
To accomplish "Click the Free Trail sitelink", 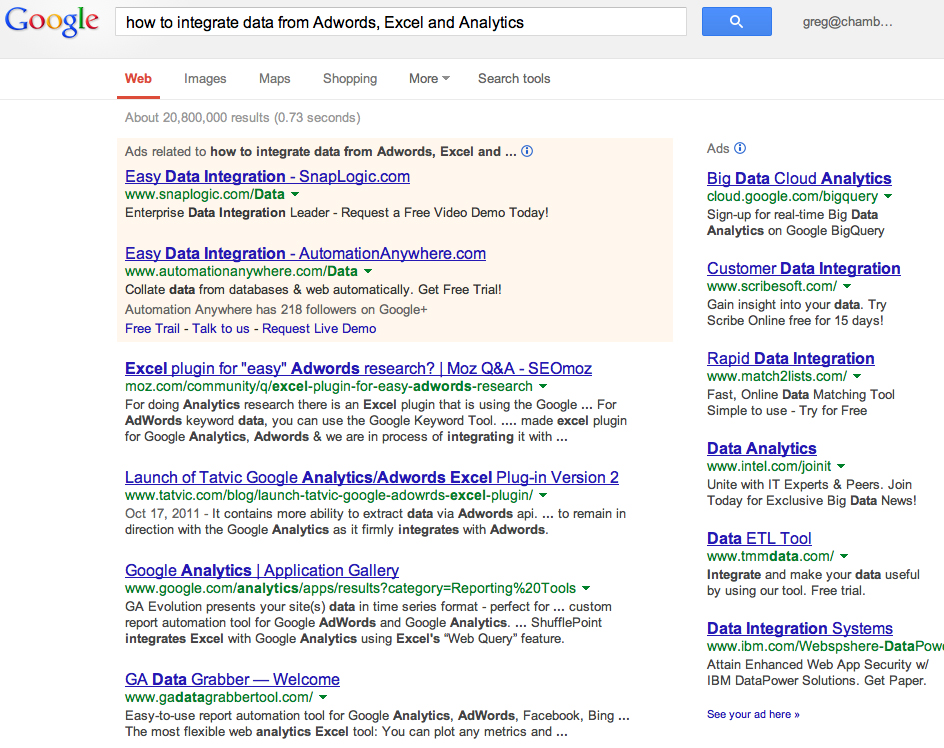I will tap(152, 328).
